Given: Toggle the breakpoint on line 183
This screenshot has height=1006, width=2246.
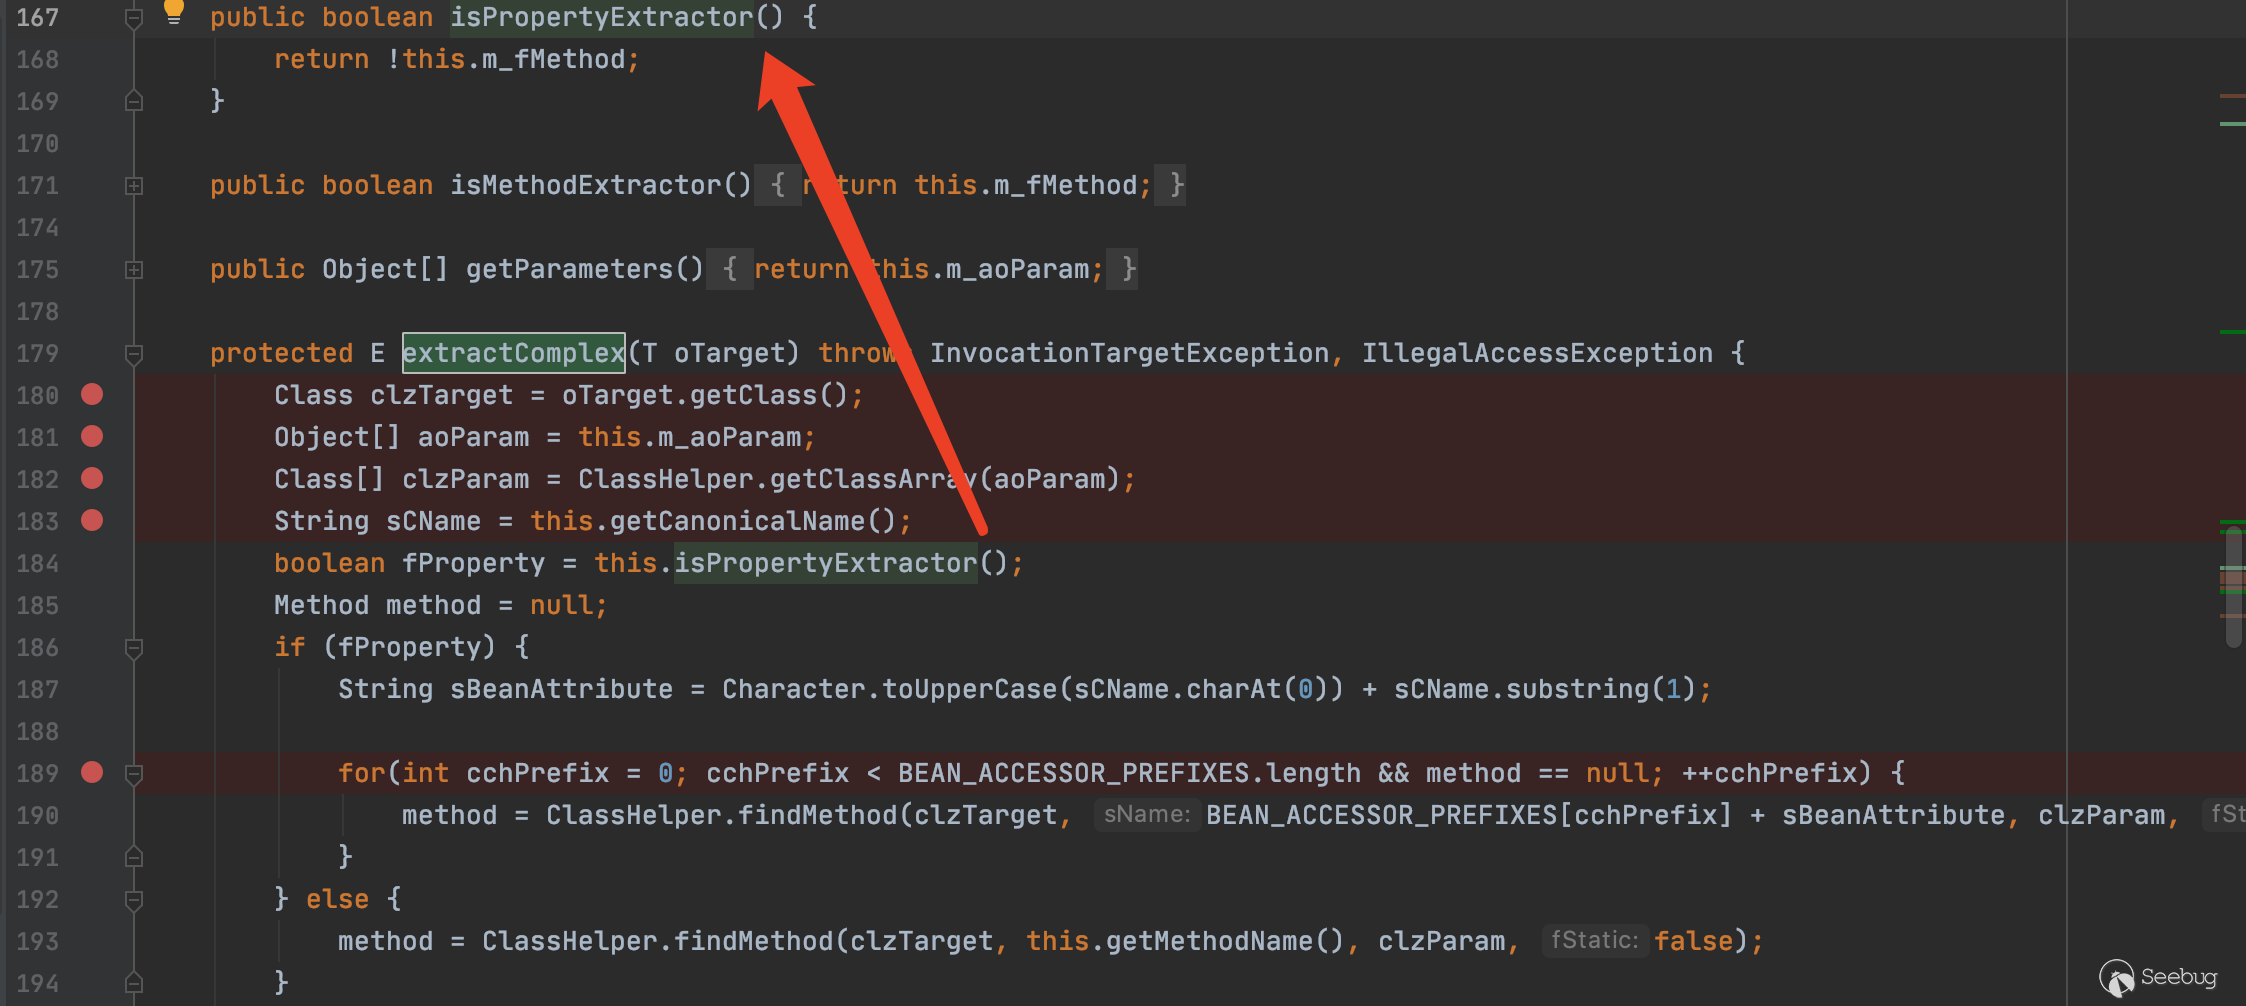Looking at the screenshot, I should [x=92, y=521].
